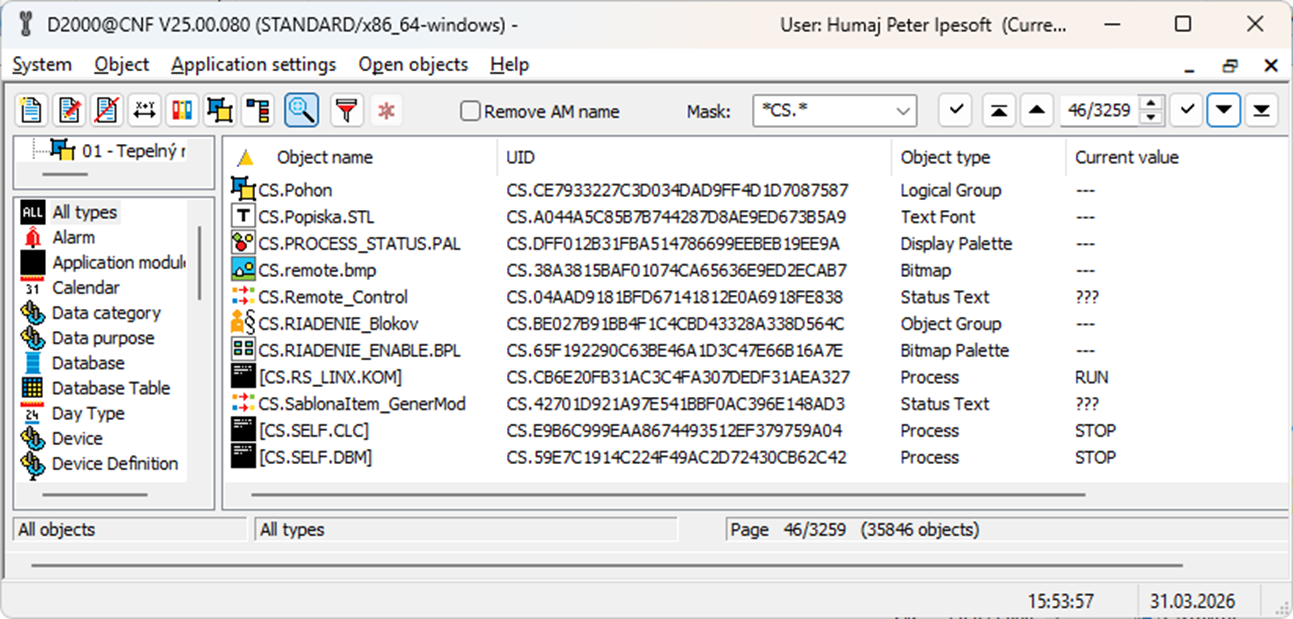Image resolution: width=1293 pixels, height=619 pixels.
Task: Click the colored binders toolbar icon
Action: [182, 111]
